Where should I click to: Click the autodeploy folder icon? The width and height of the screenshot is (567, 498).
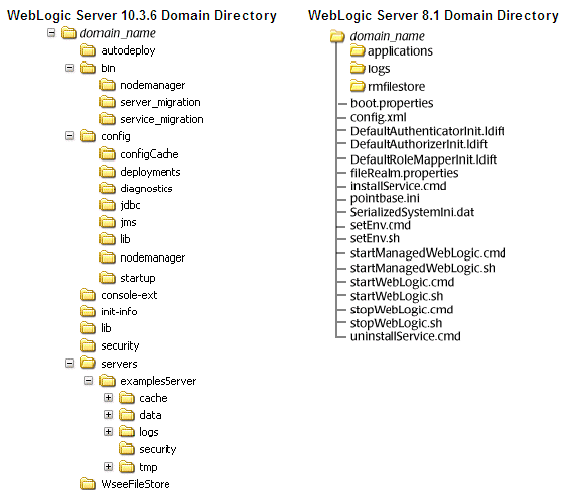[x=88, y=51]
